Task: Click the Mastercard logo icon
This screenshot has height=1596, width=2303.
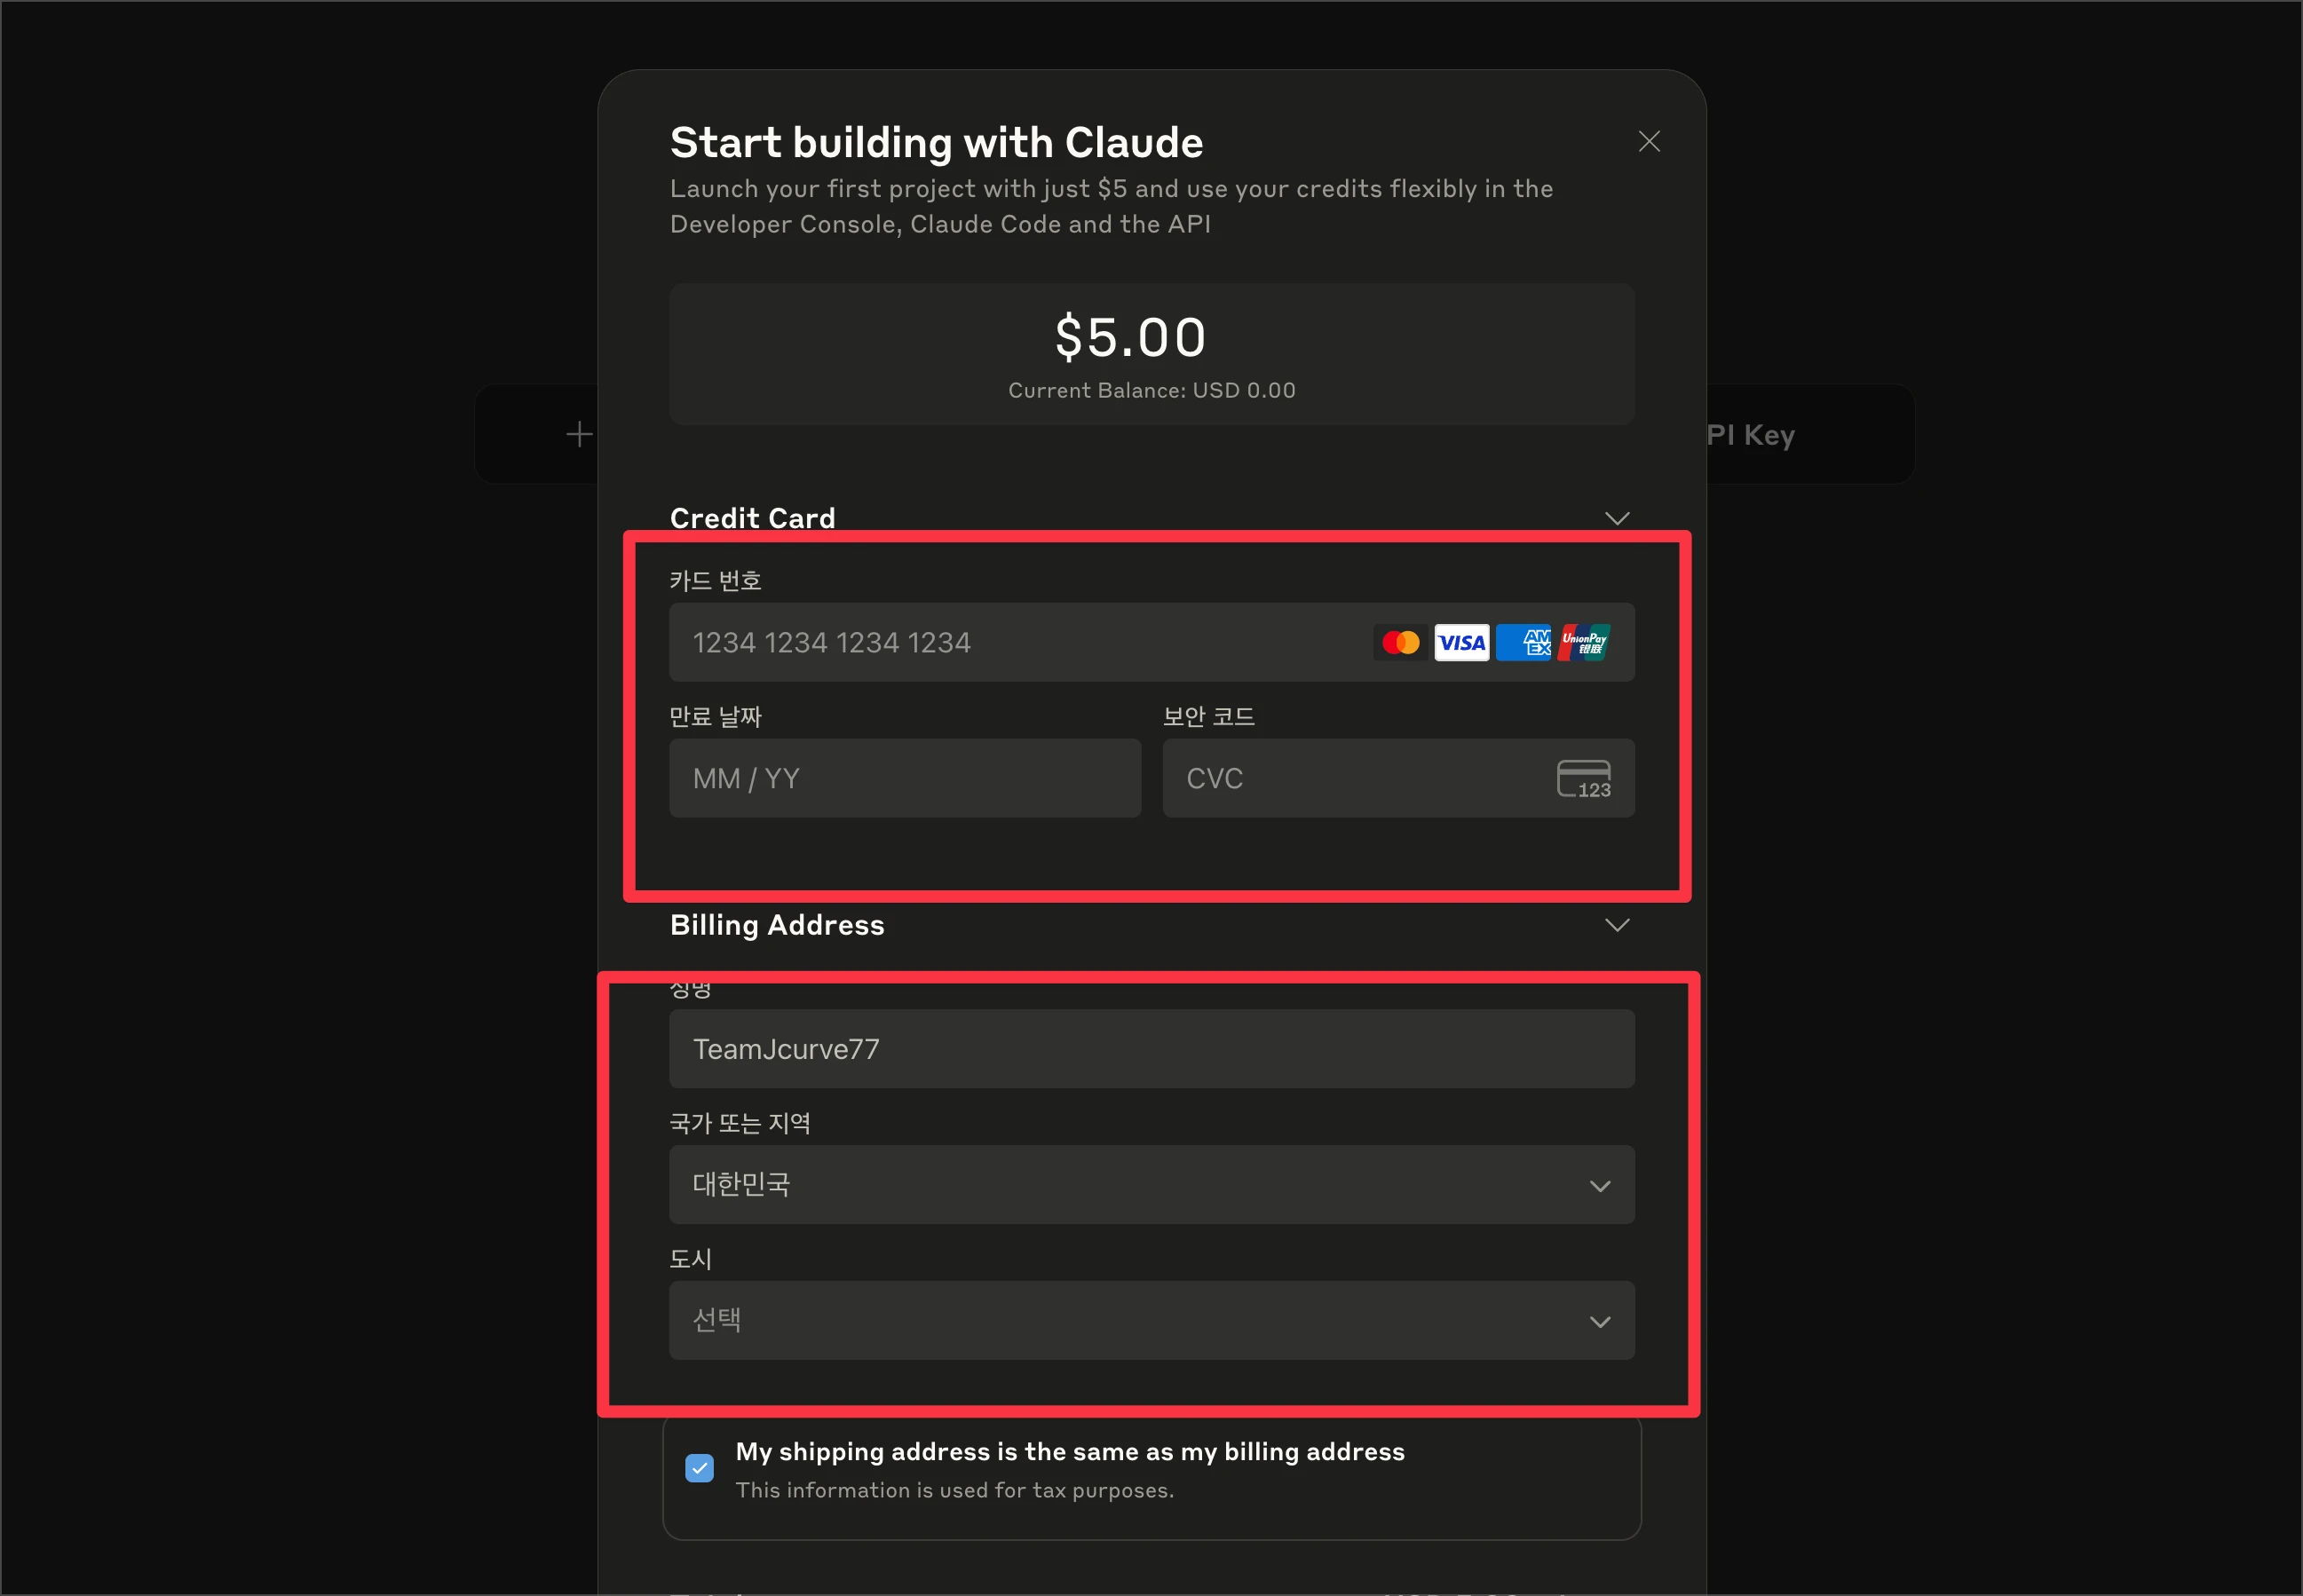Action: pyautogui.click(x=1400, y=643)
